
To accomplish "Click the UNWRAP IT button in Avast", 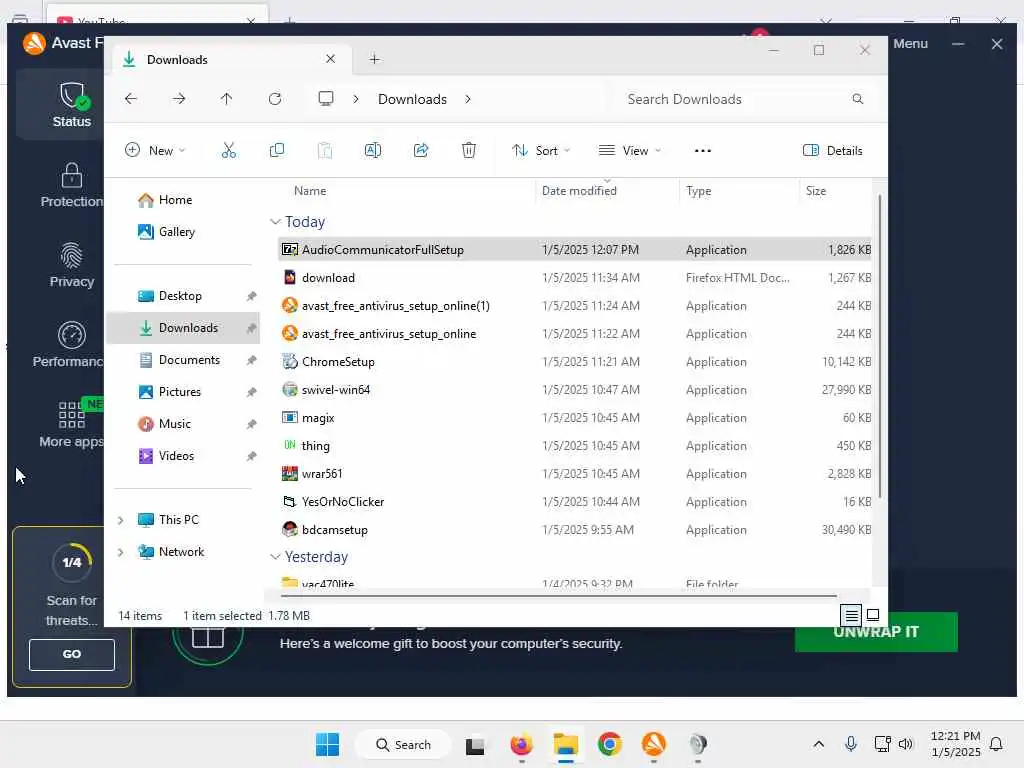I will point(876,632).
